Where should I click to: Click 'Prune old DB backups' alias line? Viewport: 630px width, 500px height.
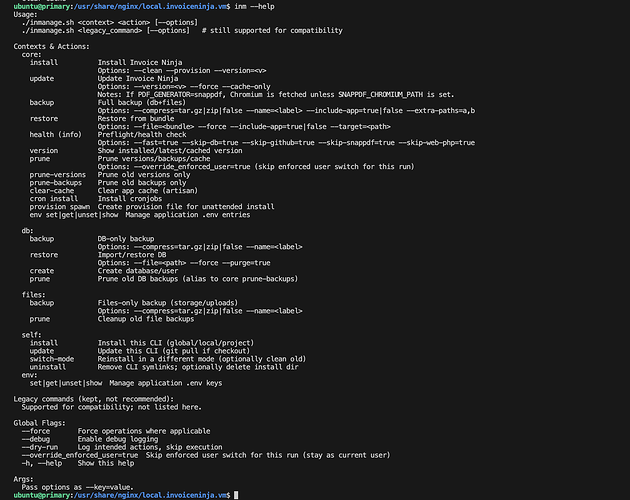click(x=198, y=279)
